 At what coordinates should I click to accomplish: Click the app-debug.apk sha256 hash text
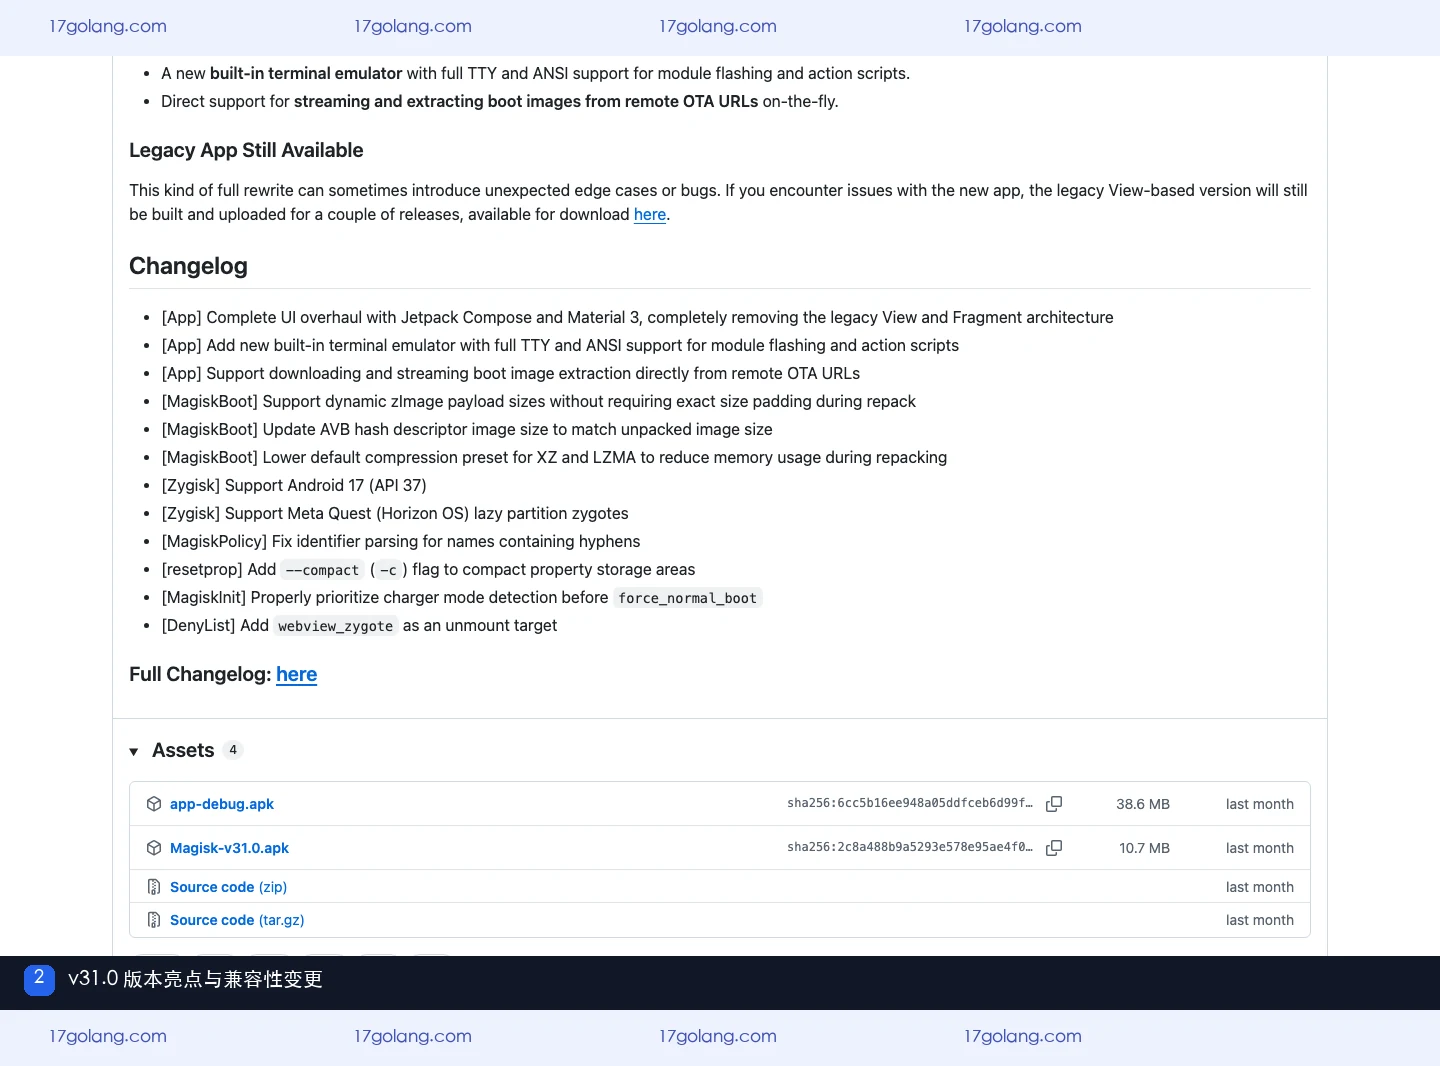tap(909, 803)
